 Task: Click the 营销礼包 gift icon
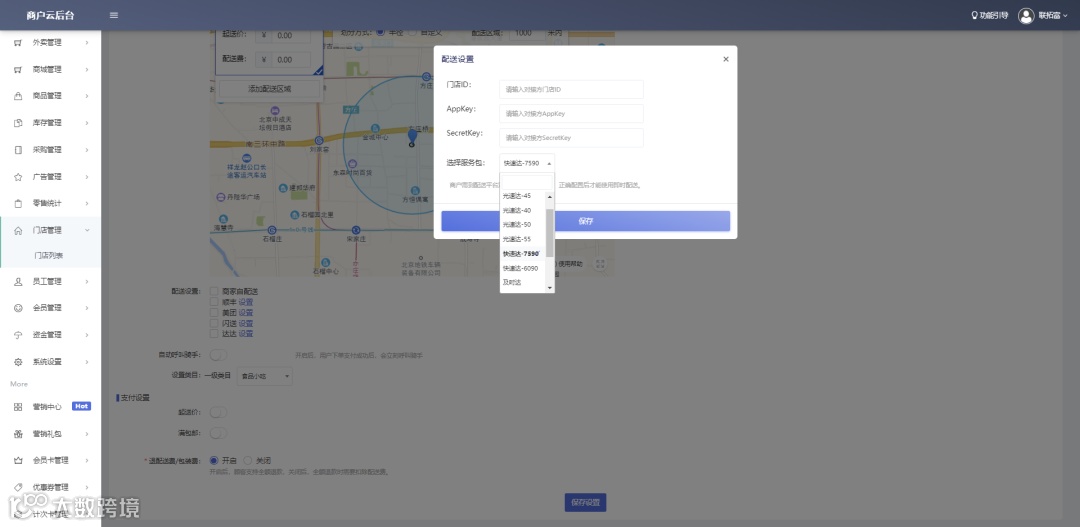pos(18,434)
